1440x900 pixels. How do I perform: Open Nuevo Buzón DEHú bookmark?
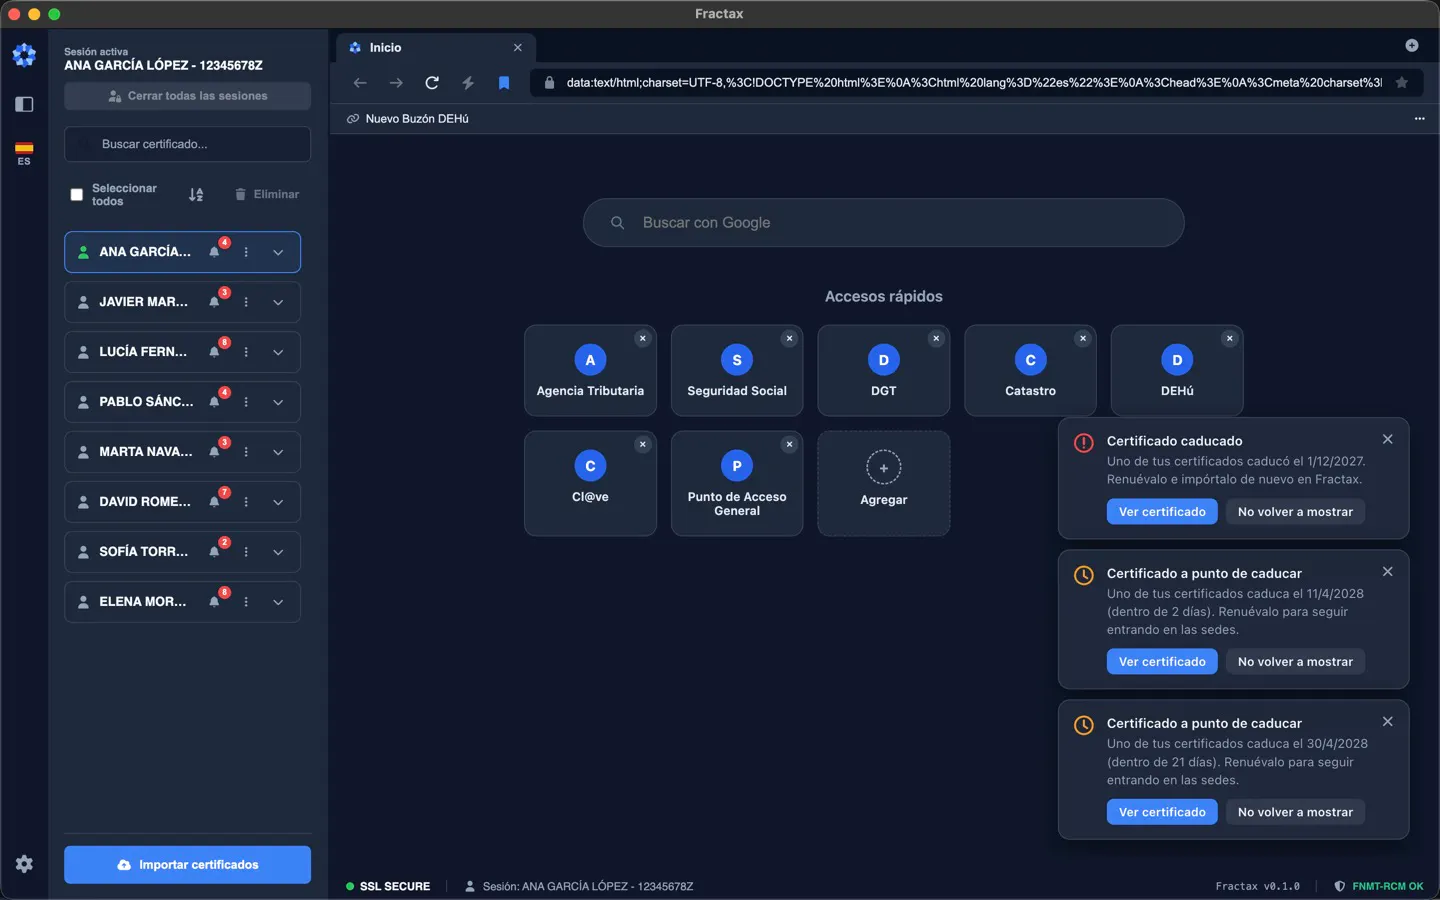408,118
